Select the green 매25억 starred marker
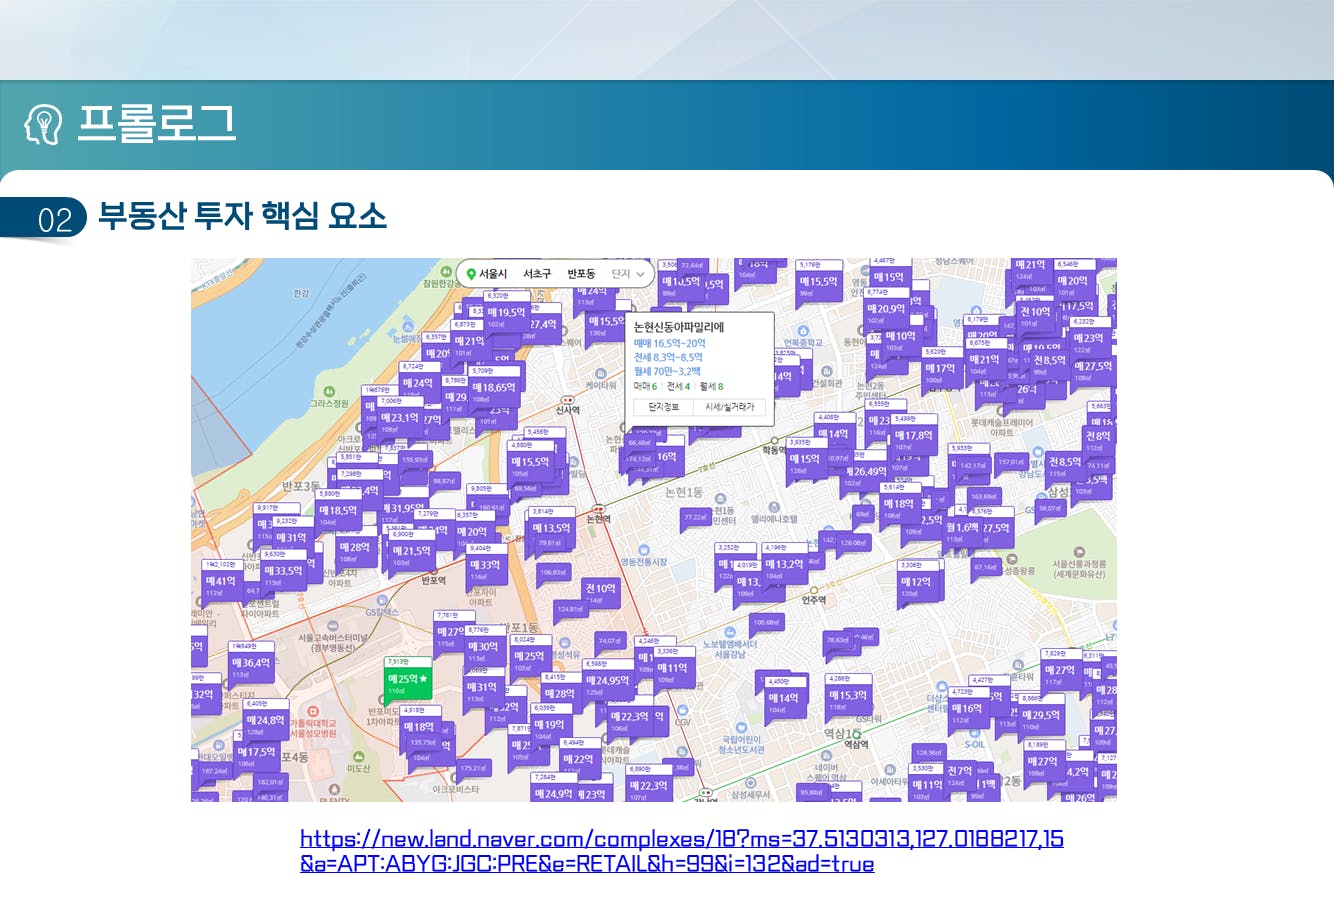1334x900 pixels. click(x=409, y=682)
